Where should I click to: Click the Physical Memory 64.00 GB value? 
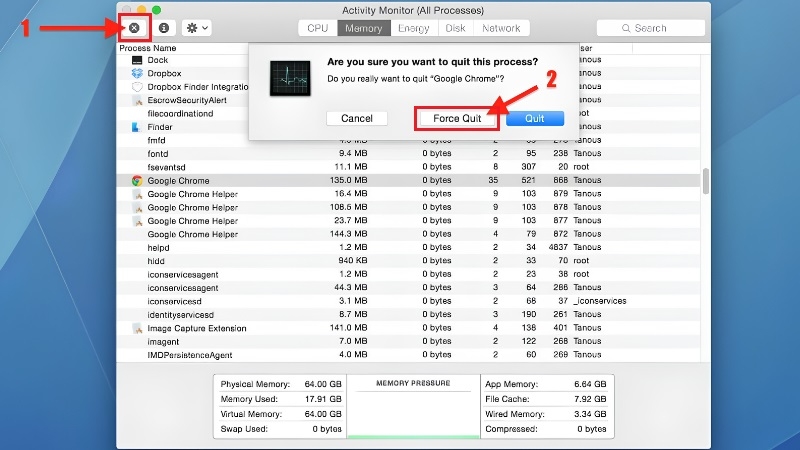point(323,384)
